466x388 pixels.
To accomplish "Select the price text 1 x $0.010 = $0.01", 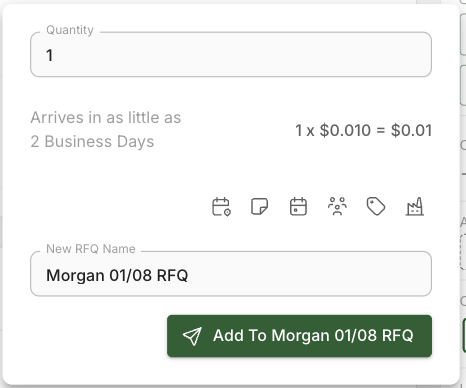I will pyautogui.click(x=364, y=130).
